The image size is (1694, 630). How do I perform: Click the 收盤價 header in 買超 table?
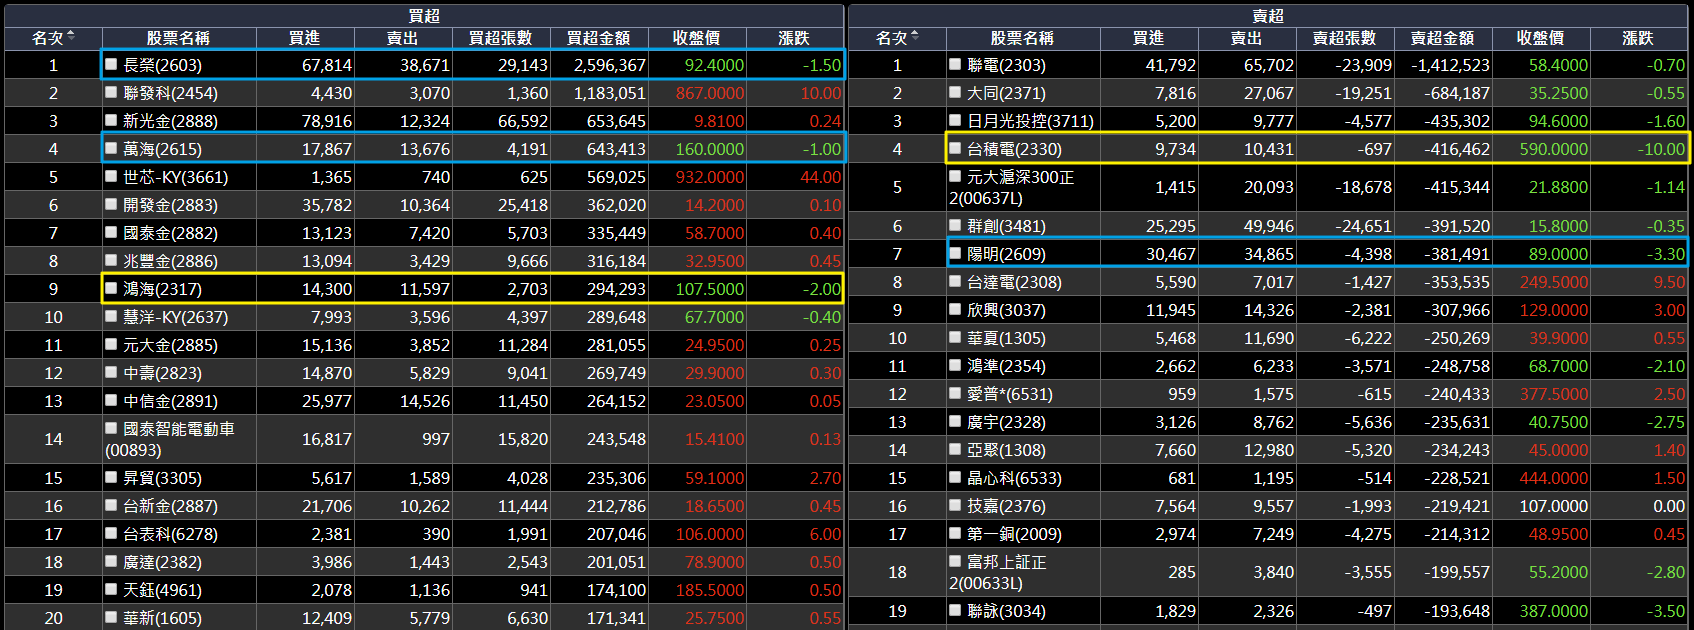point(696,38)
